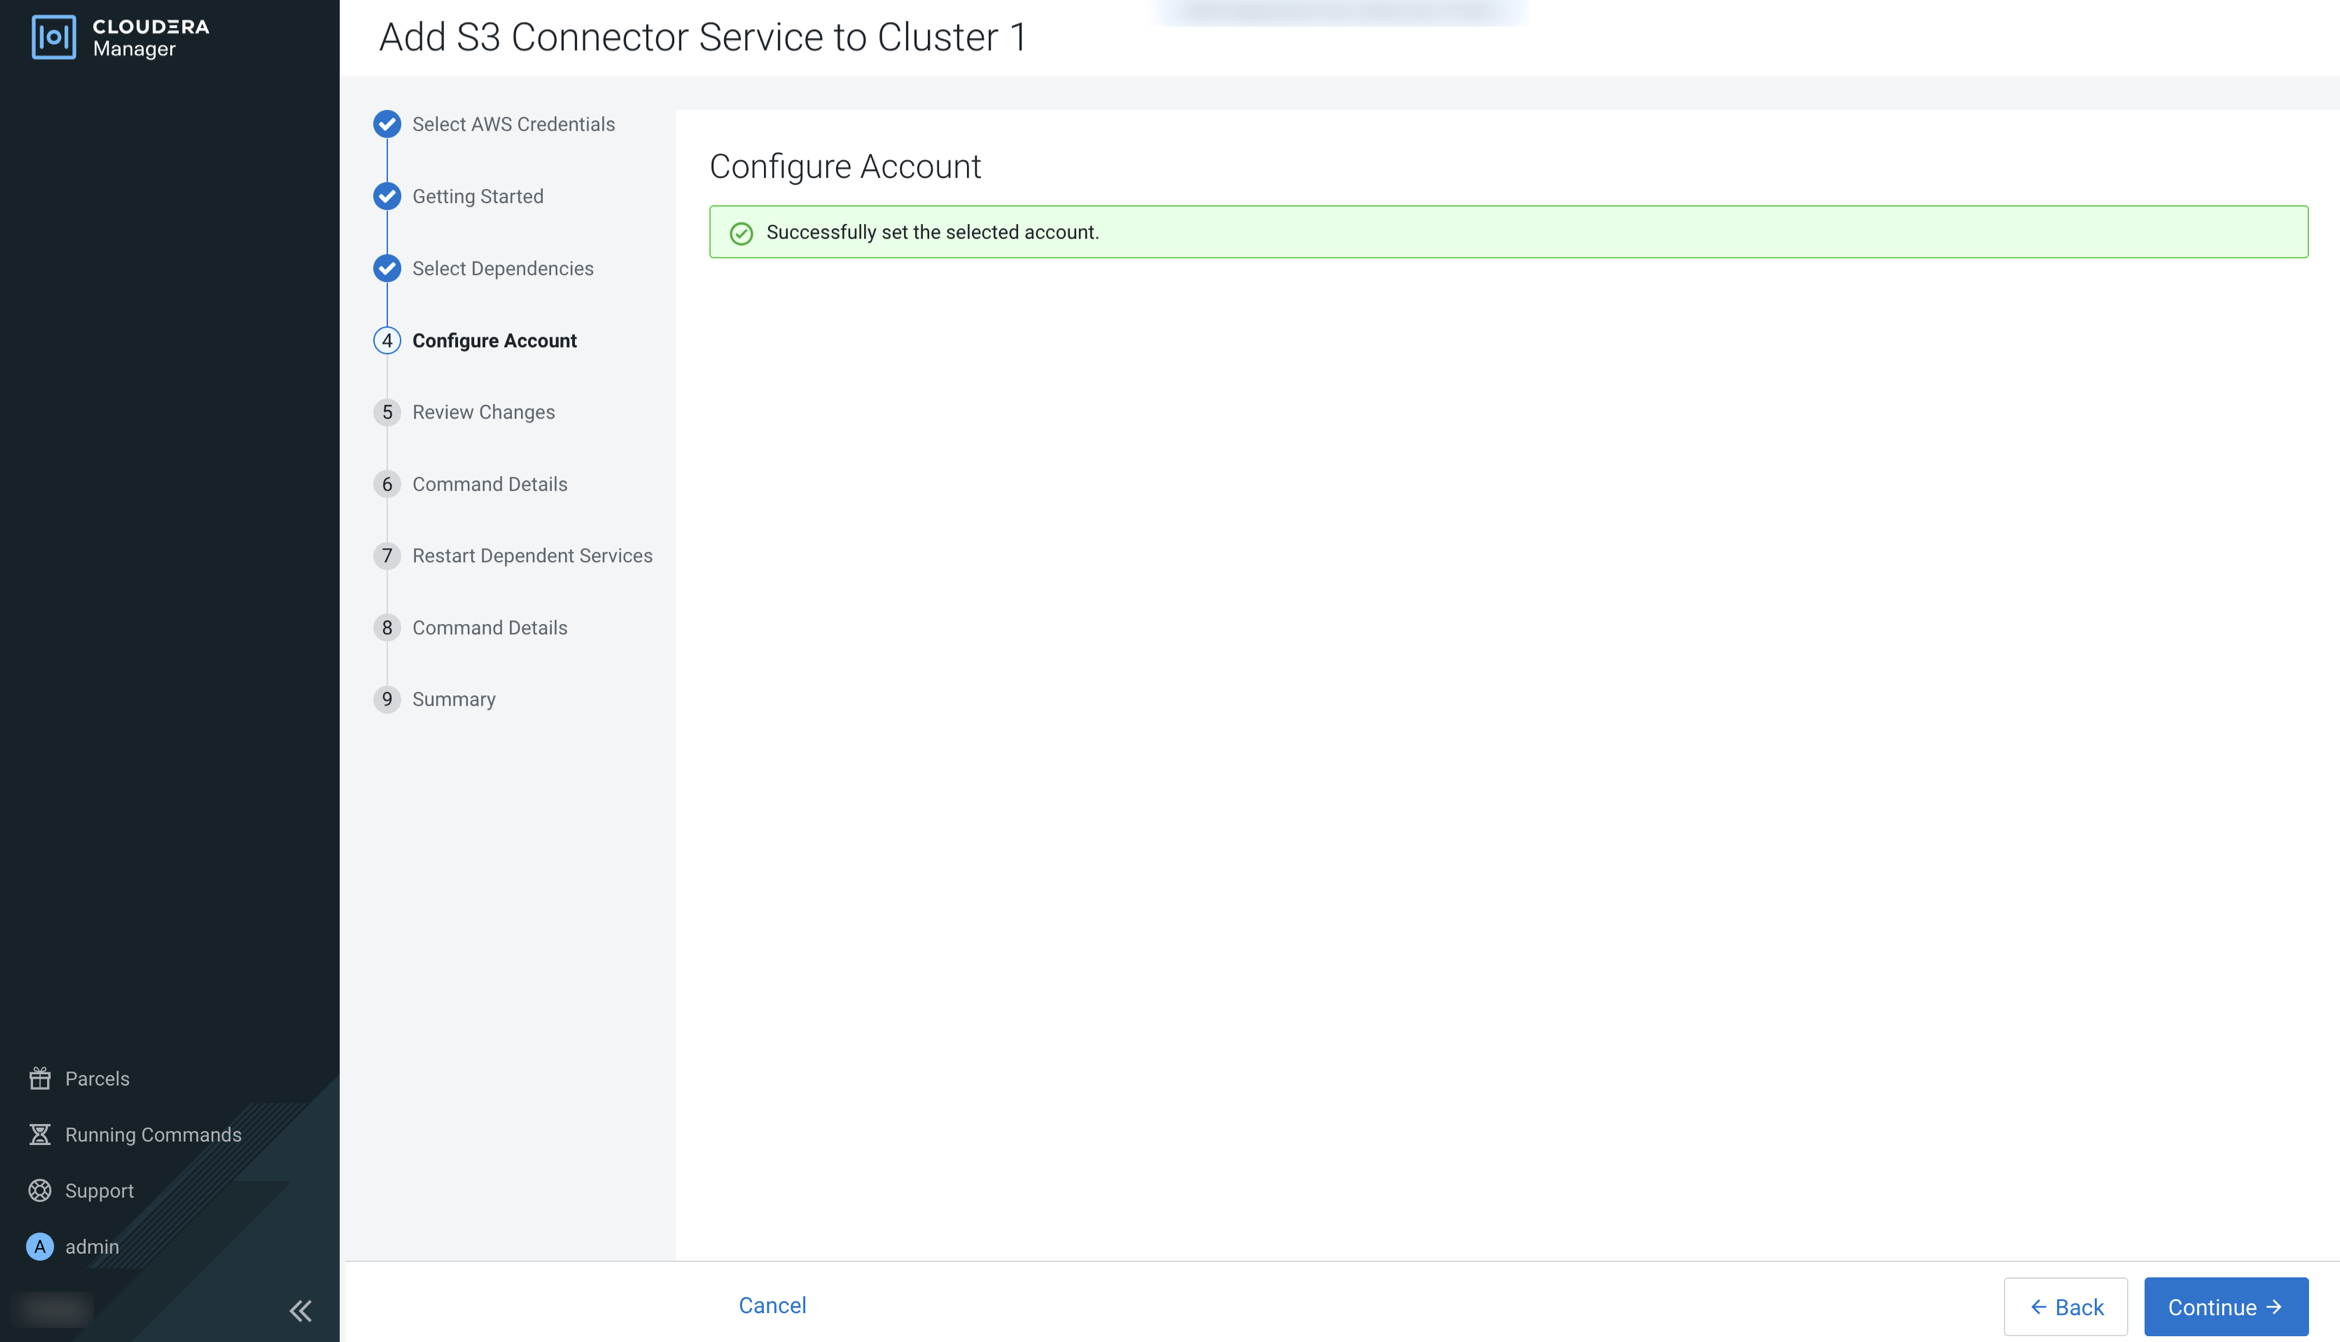The width and height of the screenshot is (2340, 1342).
Task: Select Restart Dependent Services step
Action: point(532,555)
